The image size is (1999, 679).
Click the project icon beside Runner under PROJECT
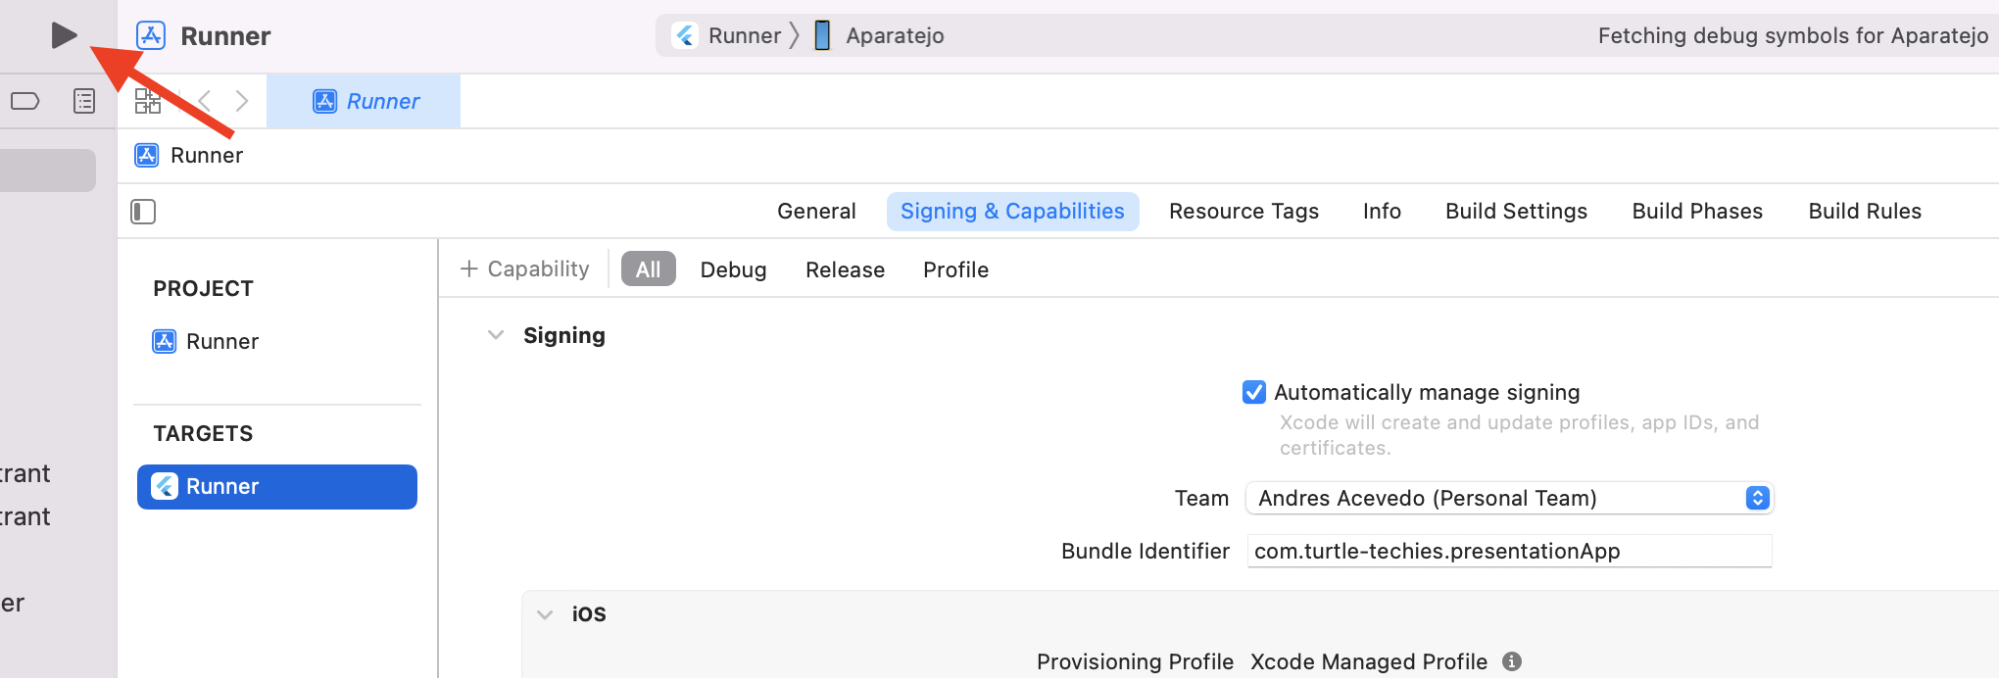(x=164, y=342)
